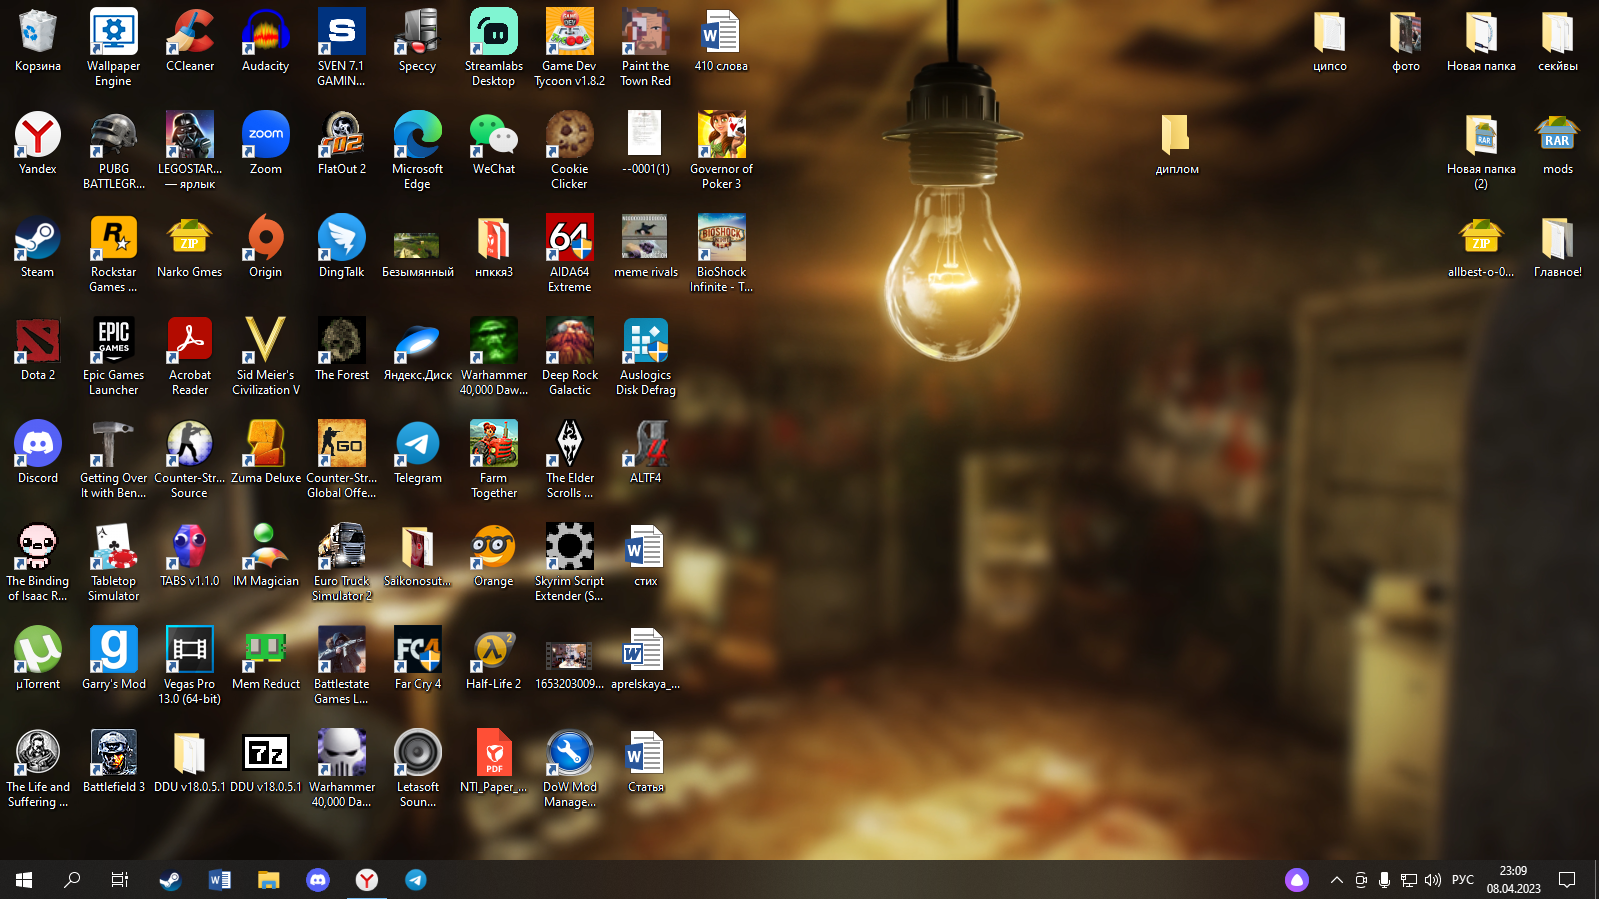The image size is (1599, 899).
Task: Click the DoW Mod Manager icon
Action: coord(570,767)
